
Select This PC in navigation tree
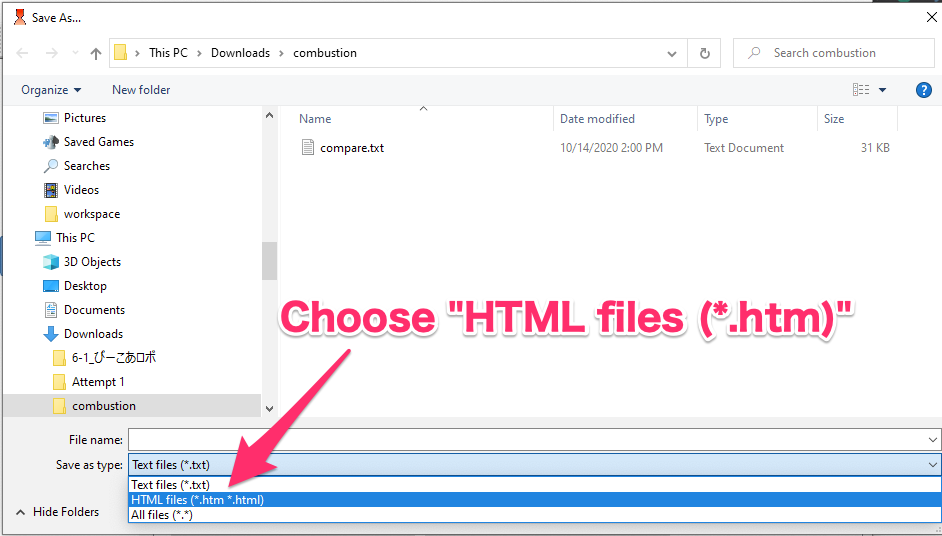(x=75, y=238)
